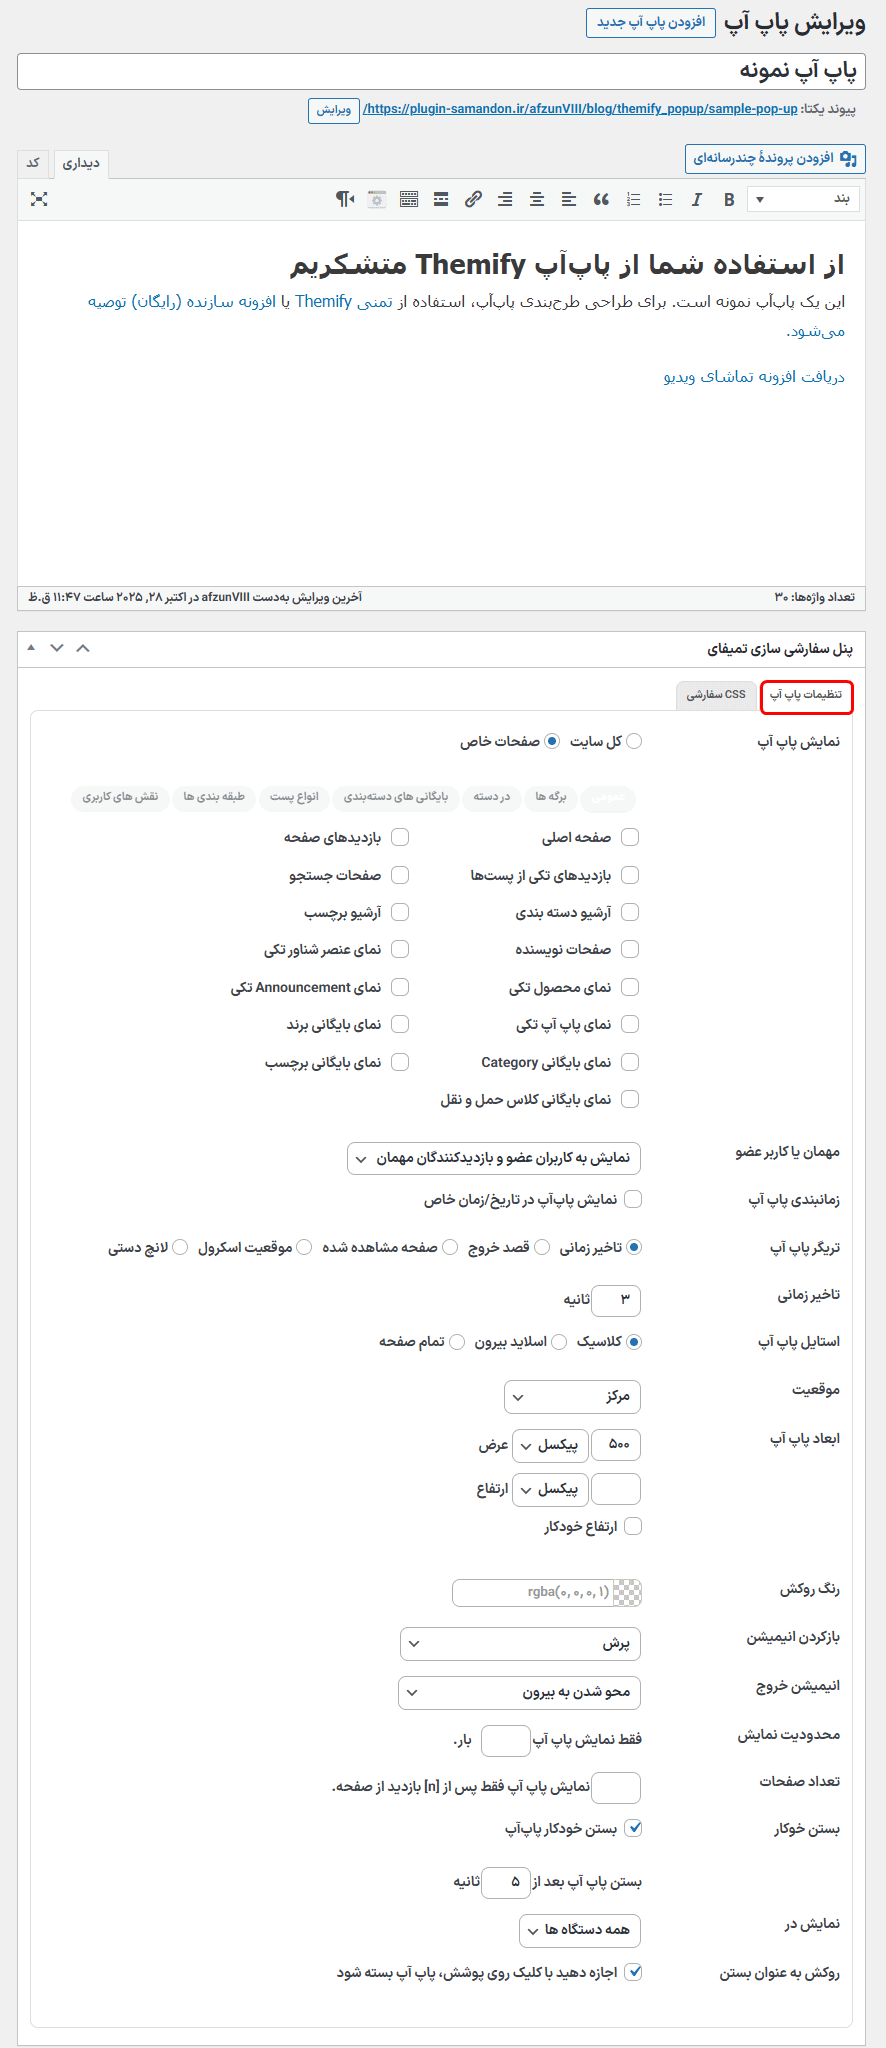Insert or edit a link

coord(473,200)
